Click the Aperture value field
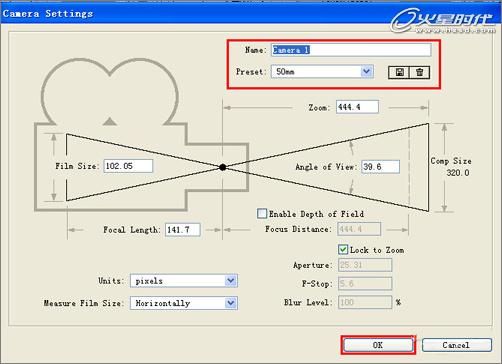The height and width of the screenshot is (364, 502). 365,265
